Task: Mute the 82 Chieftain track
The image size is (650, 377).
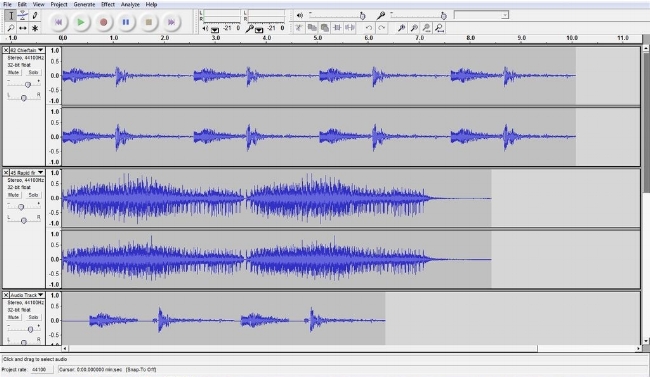Action: click(13, 72)
